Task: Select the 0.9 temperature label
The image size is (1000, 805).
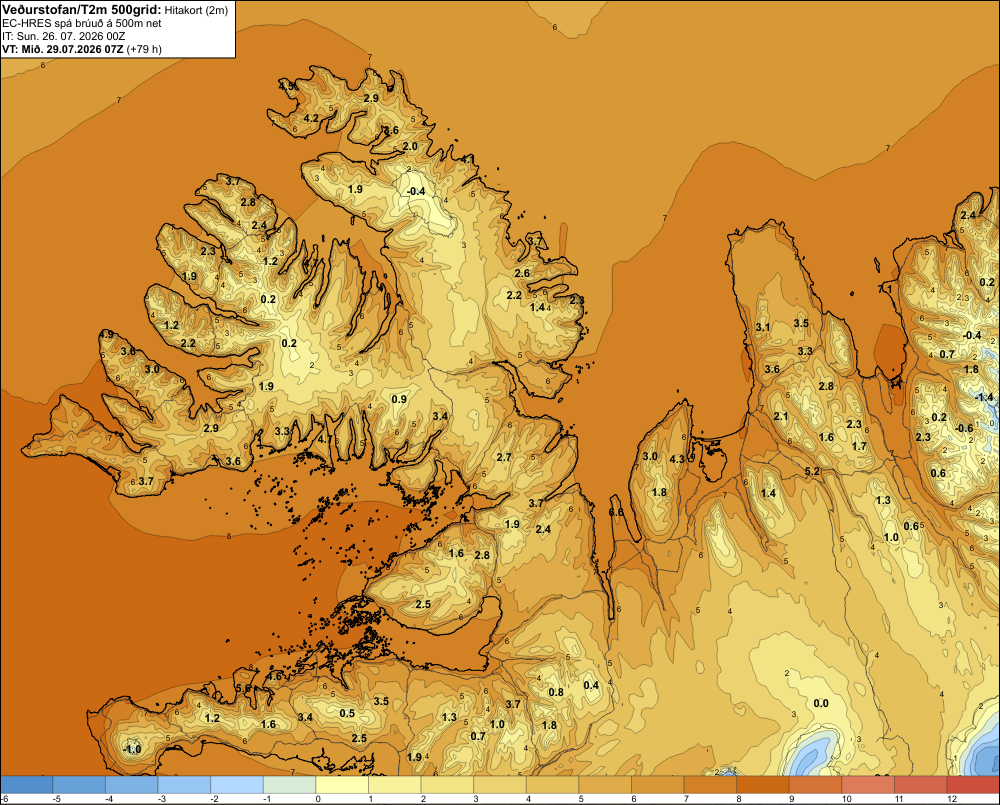Action: tap(399, 399)
